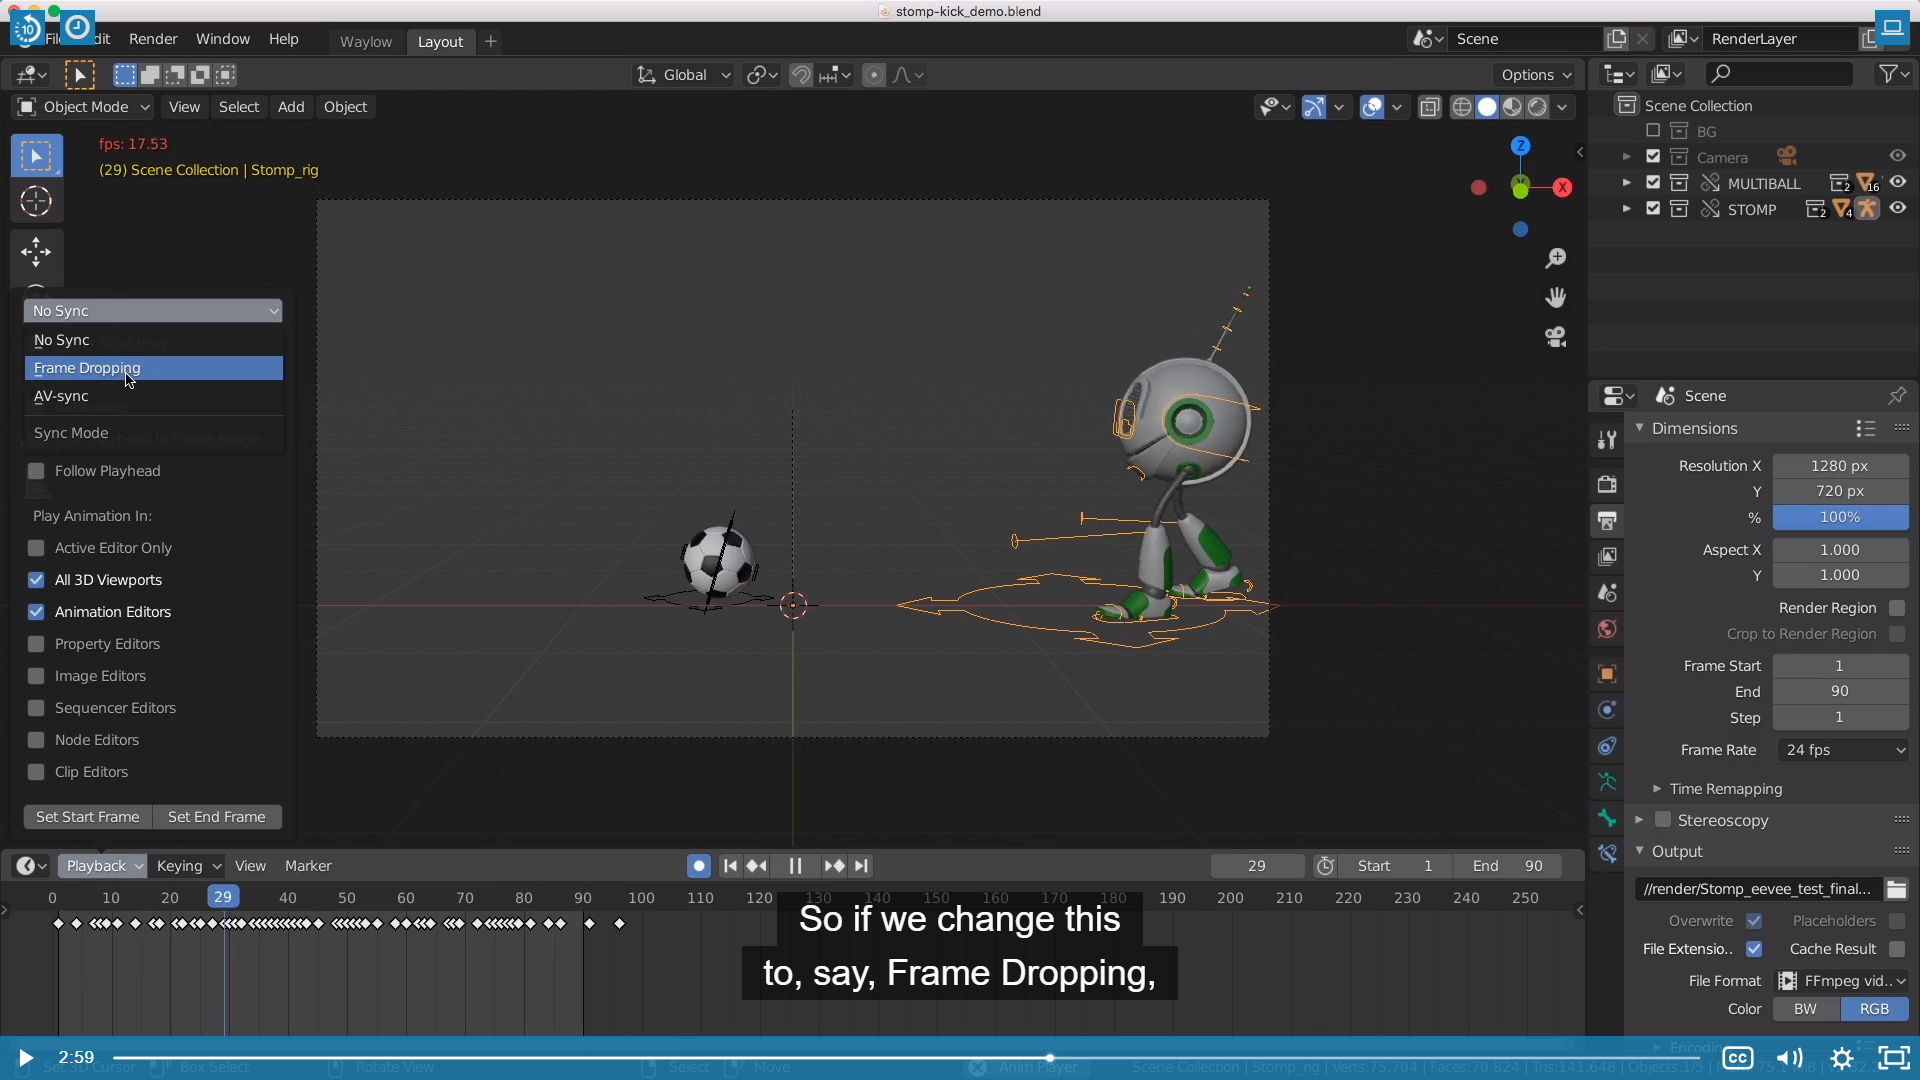The image size is (1920, 1080).
Task: Pause the timeline animation playback
Action: (795, 866)
